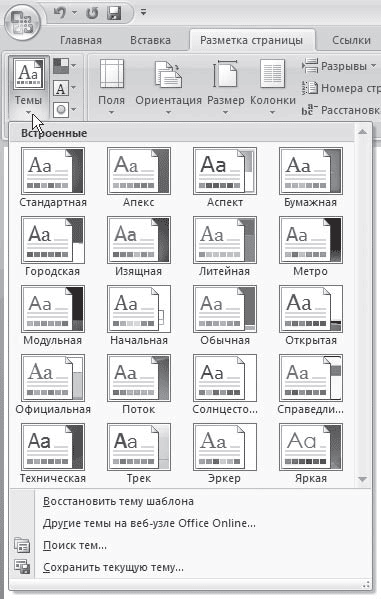Open the theme fonts icon
Image resolution: width=381 pixels, height=599 pixels.
coord(64,89)
